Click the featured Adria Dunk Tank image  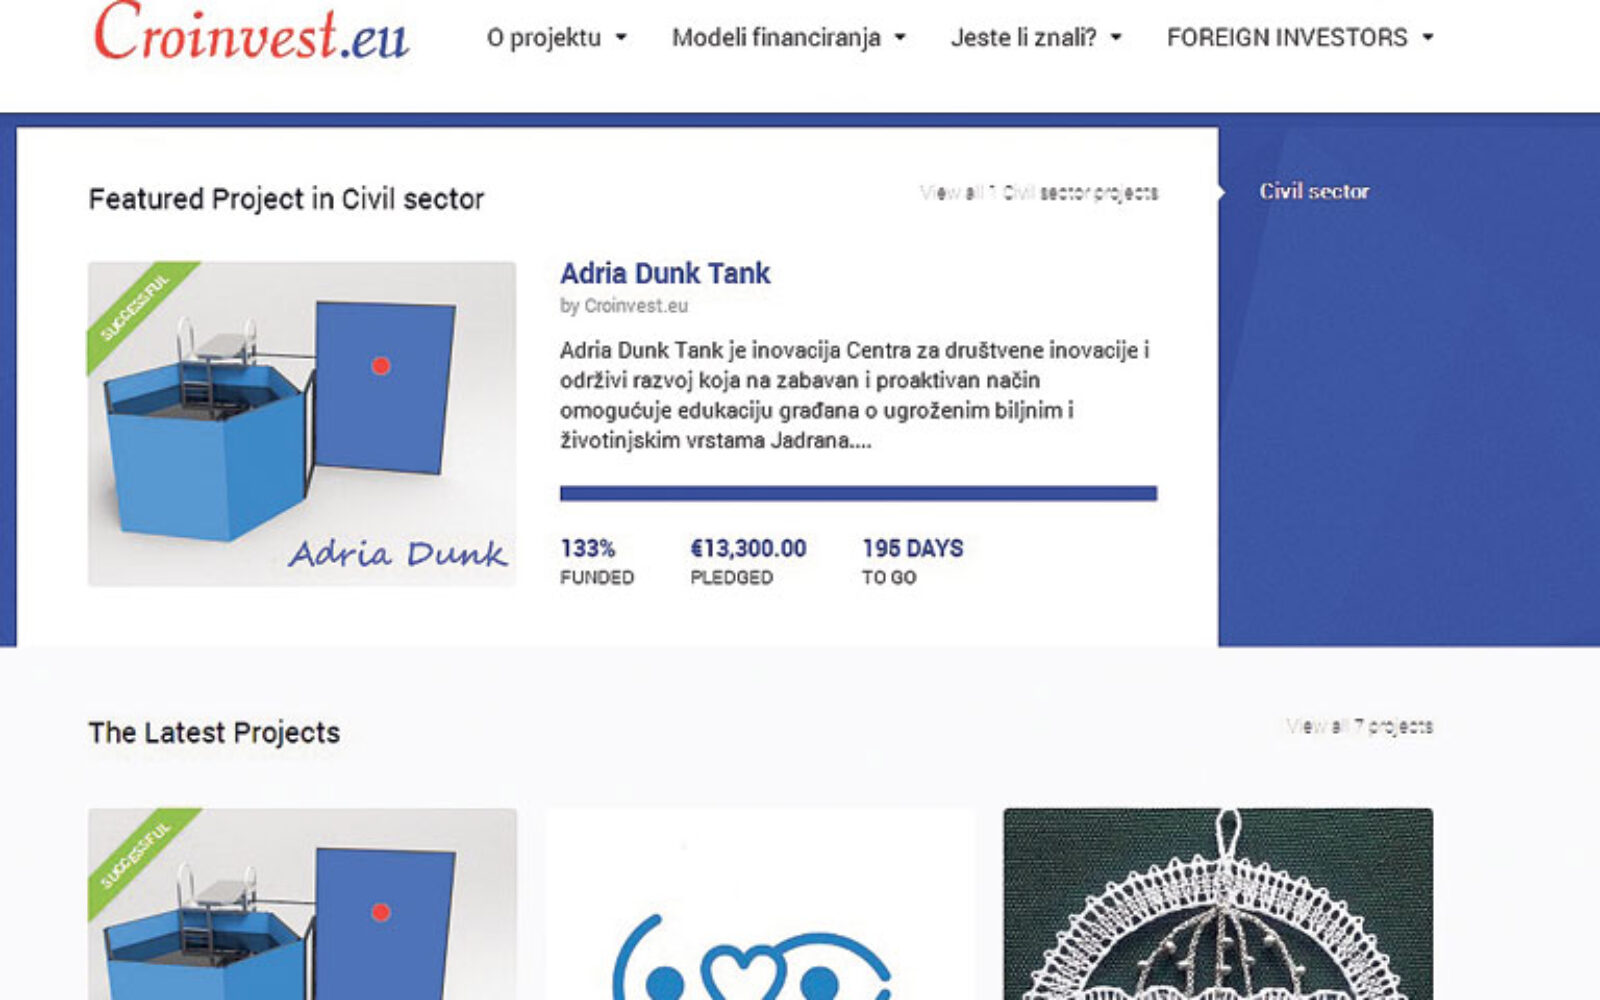[302, 424]
